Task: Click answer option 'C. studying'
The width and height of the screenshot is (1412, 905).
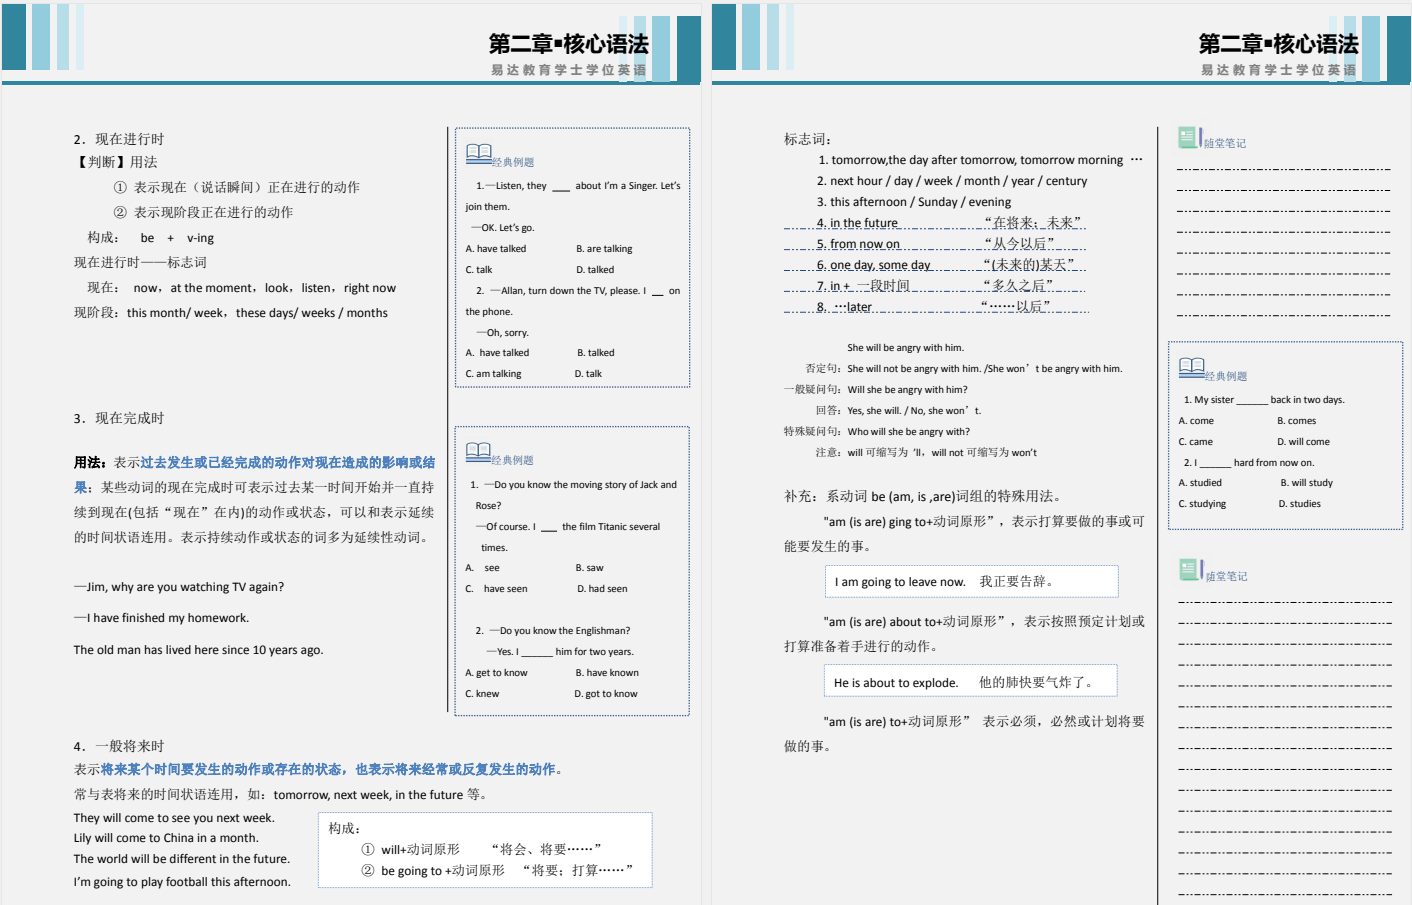Action: [1202, 504]
